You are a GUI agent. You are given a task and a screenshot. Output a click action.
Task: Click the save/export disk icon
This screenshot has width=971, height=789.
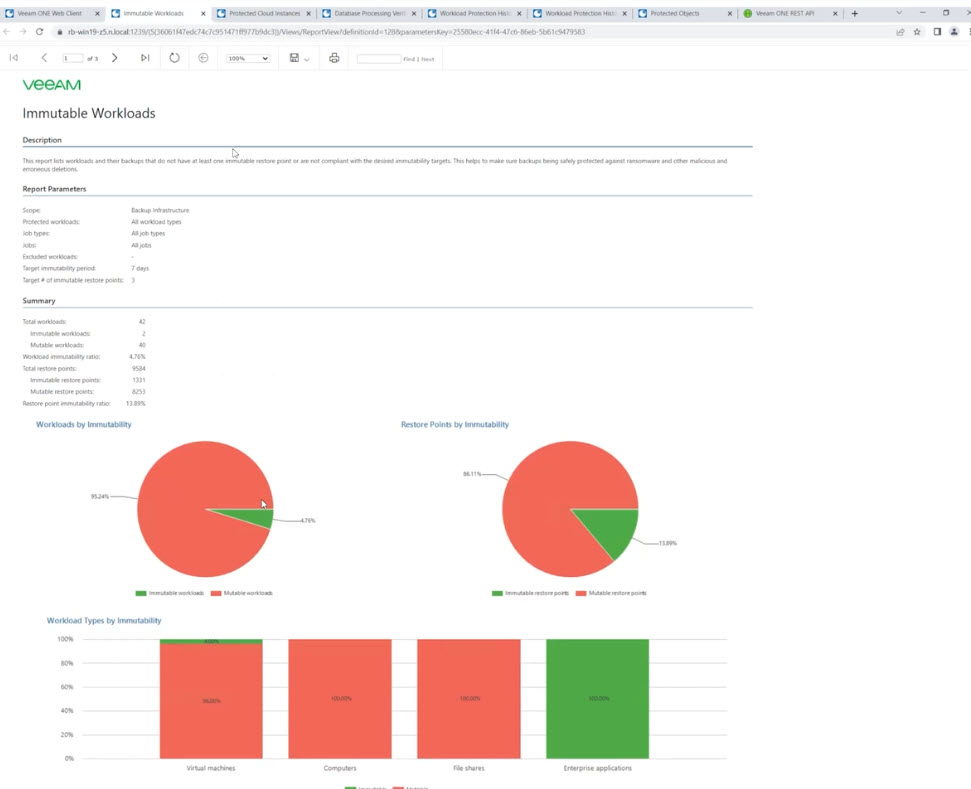pos(294,58)
